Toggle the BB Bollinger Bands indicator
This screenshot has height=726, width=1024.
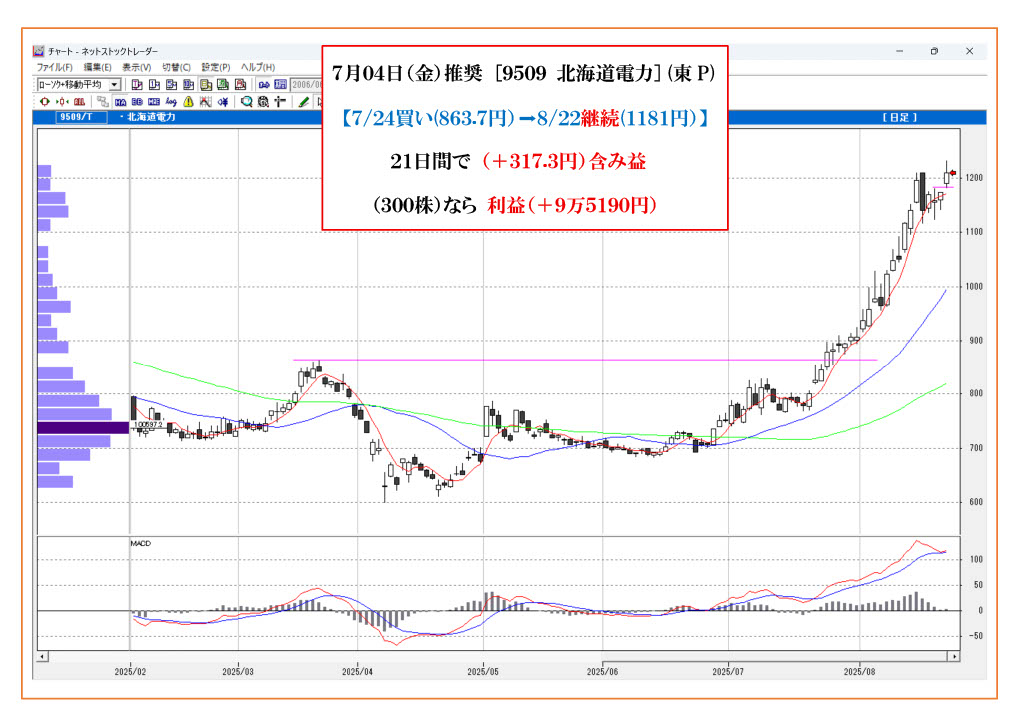coord(137,101)
